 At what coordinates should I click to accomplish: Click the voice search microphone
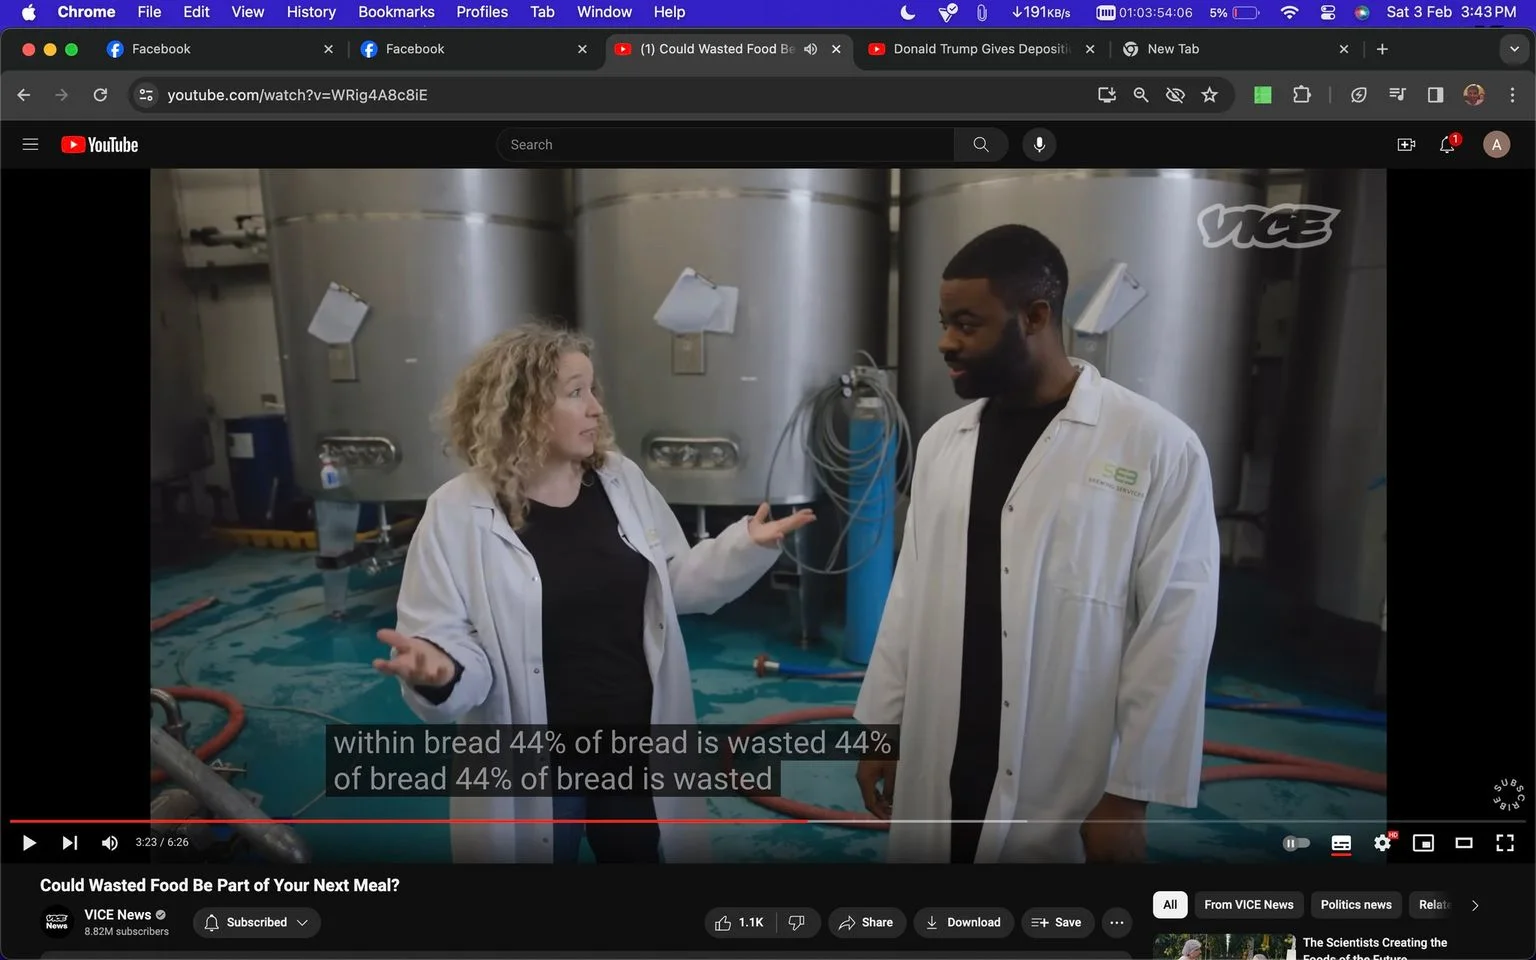1039,145
